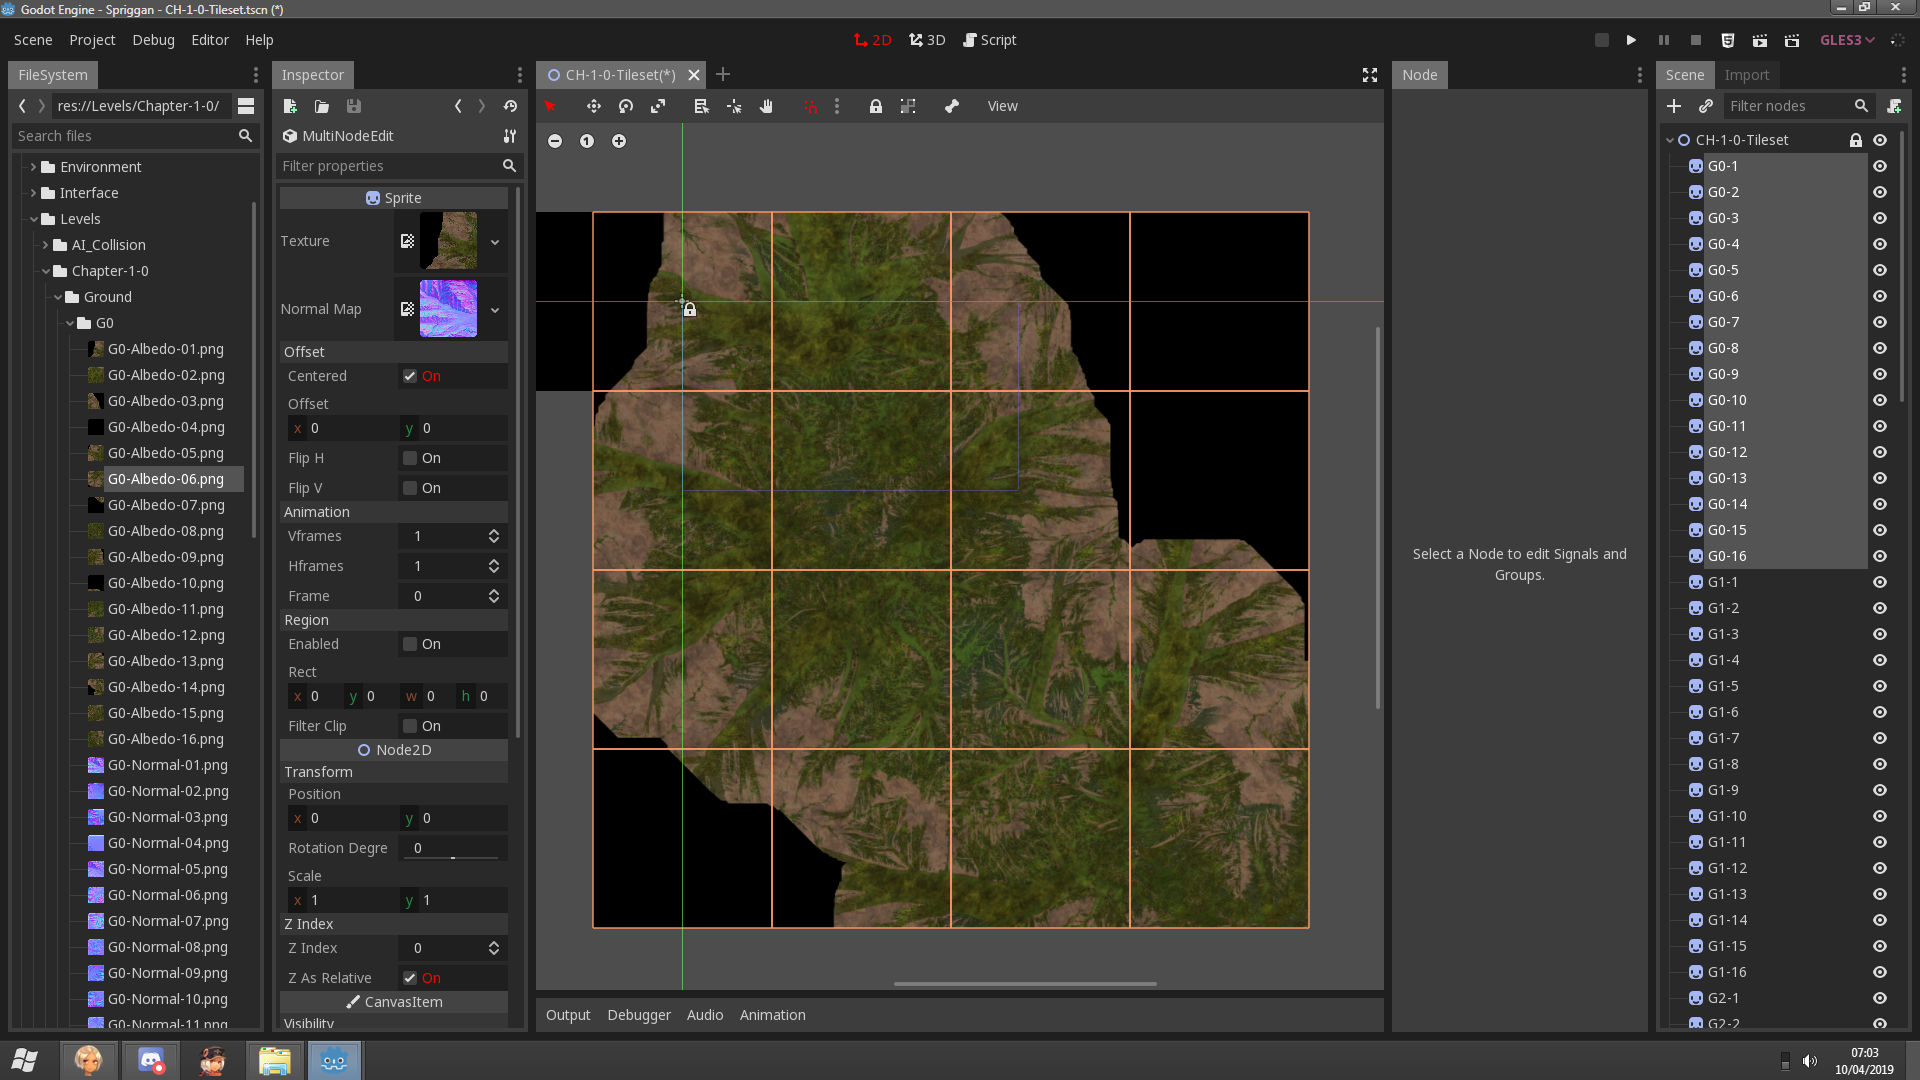1920x1080 pixels.
Task: Disable the Centered property
Action: (409, 376)
